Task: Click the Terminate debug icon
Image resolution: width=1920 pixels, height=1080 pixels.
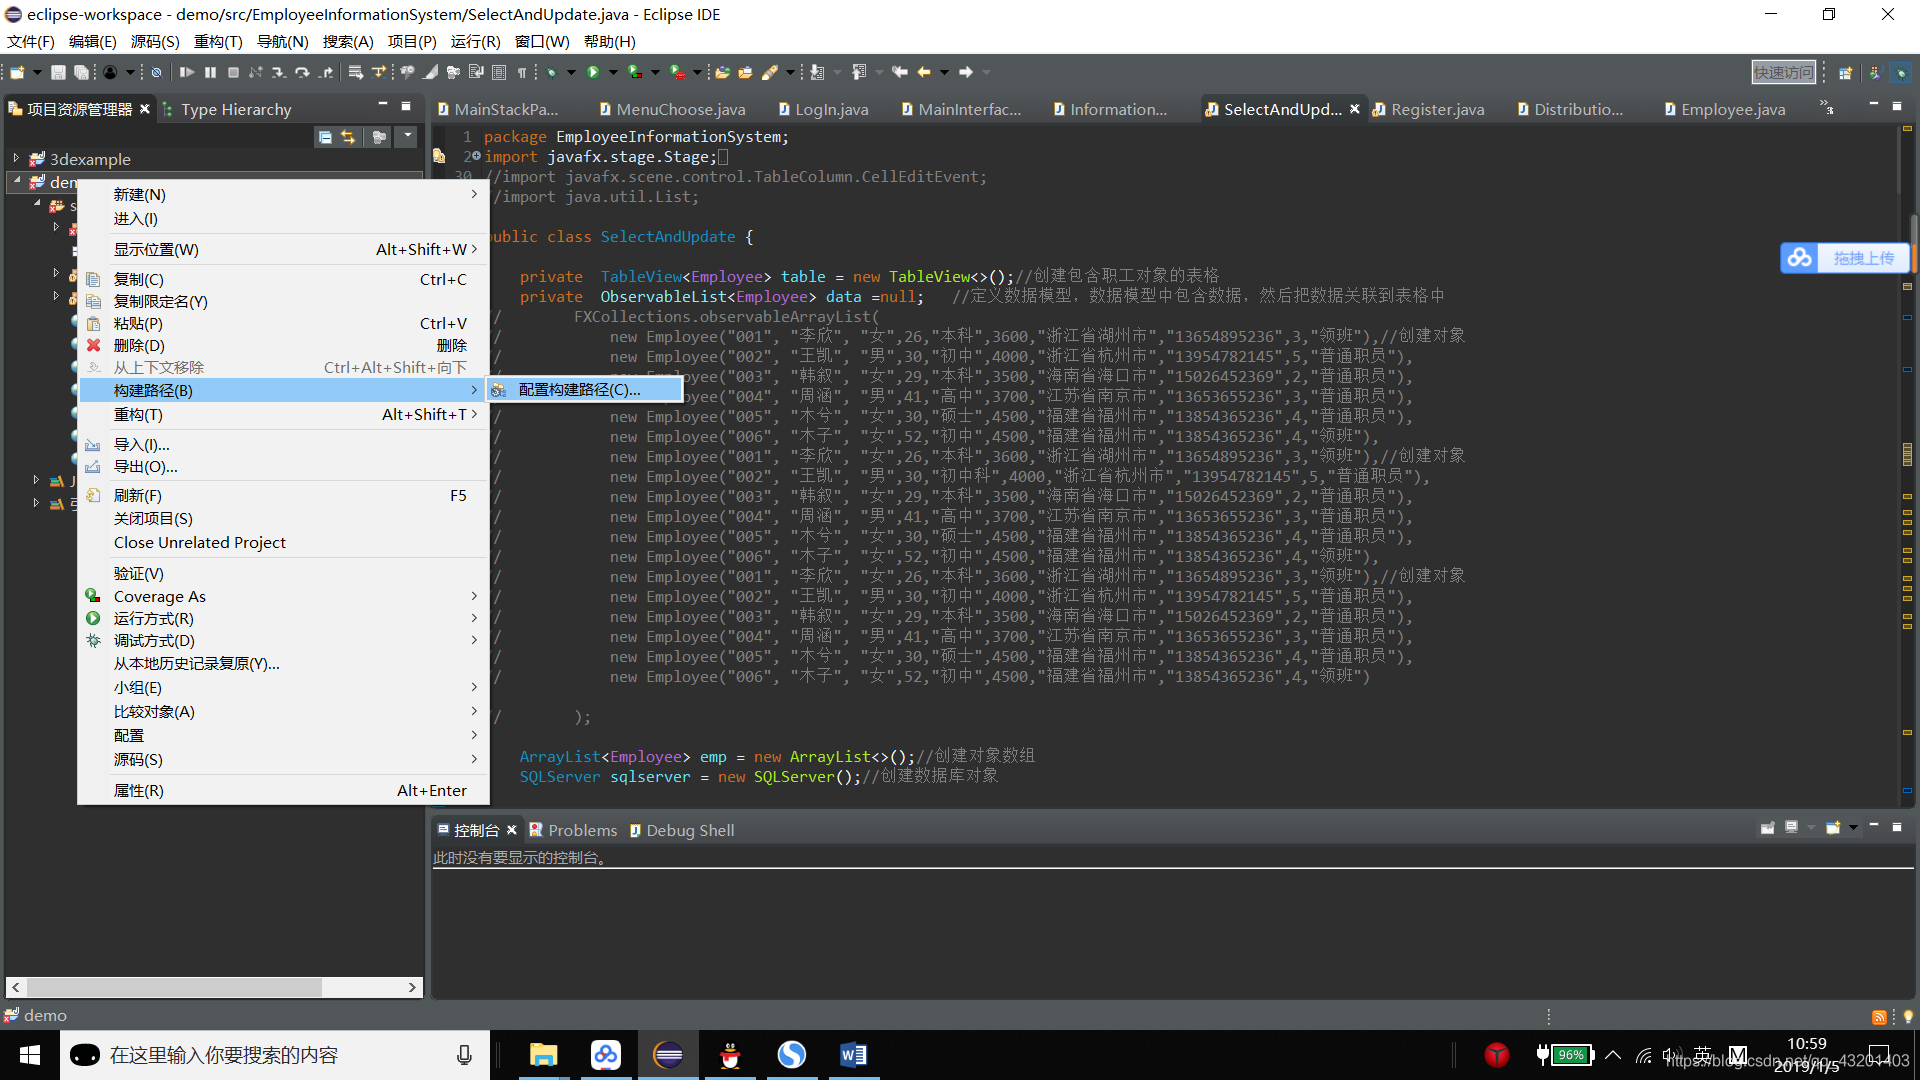Action: [x=233, y=72]
